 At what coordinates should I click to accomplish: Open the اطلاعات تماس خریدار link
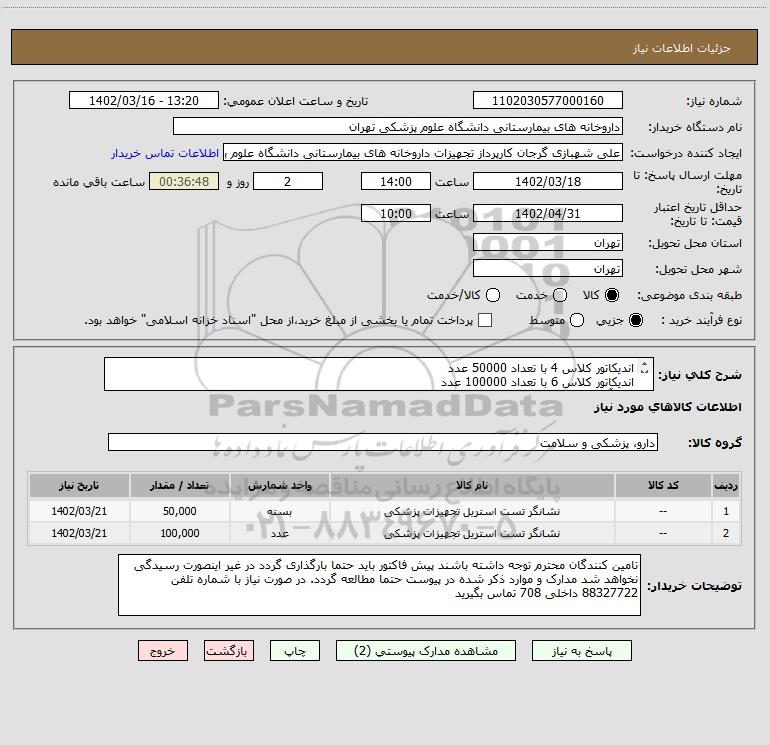pyautogui.click(x=165, y=153)
